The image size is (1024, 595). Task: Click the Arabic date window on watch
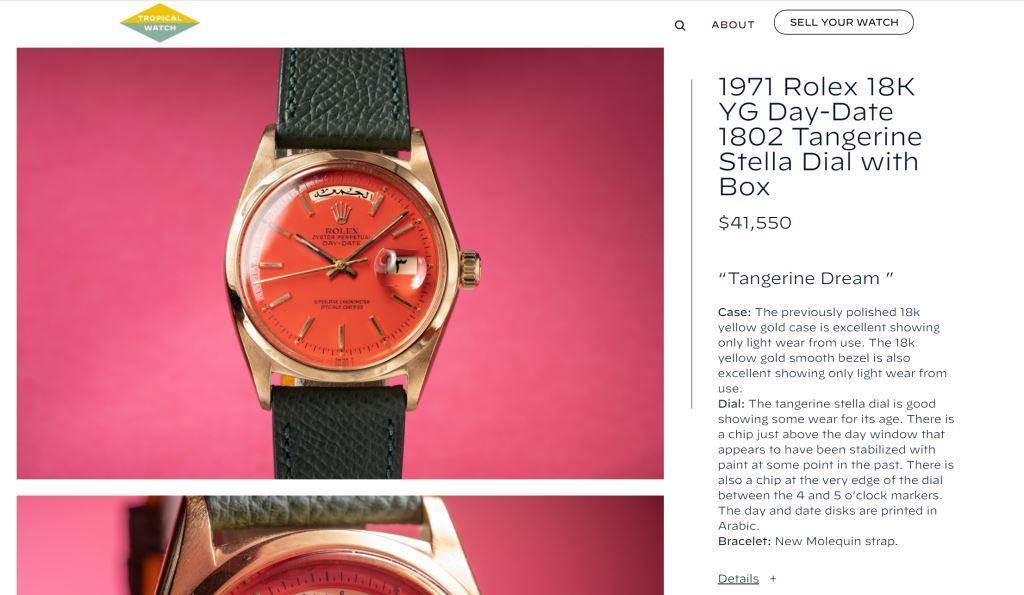tap(401, 265)
